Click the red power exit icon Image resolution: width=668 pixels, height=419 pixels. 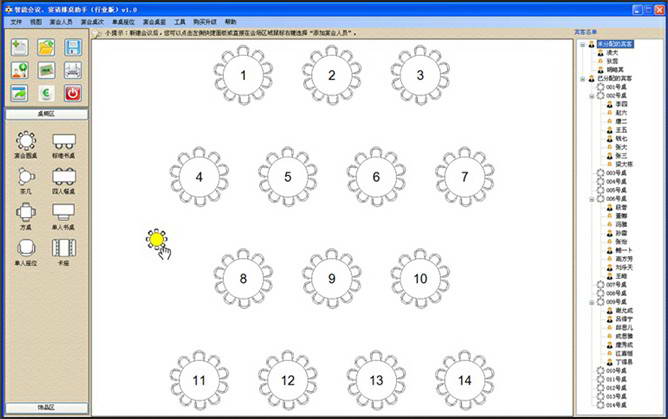pos(73,93)
